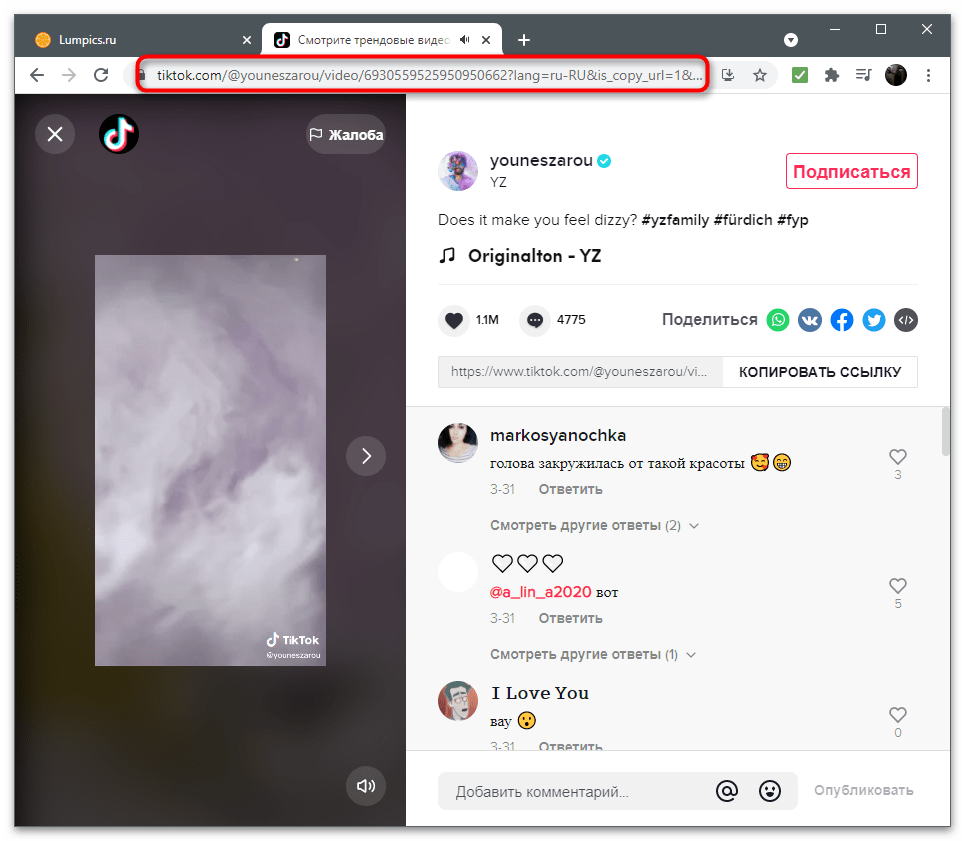Like markosyanochka's comment
965x841 pixels.
tap(898, 456)
